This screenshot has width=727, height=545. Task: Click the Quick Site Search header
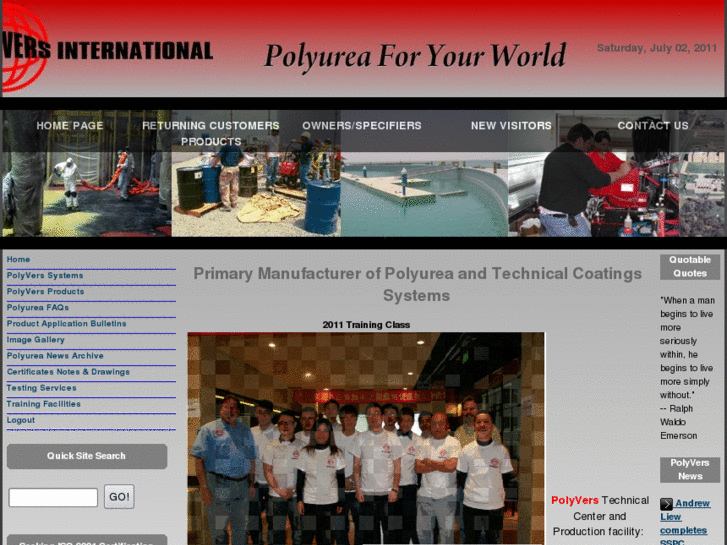click(87, 456)
